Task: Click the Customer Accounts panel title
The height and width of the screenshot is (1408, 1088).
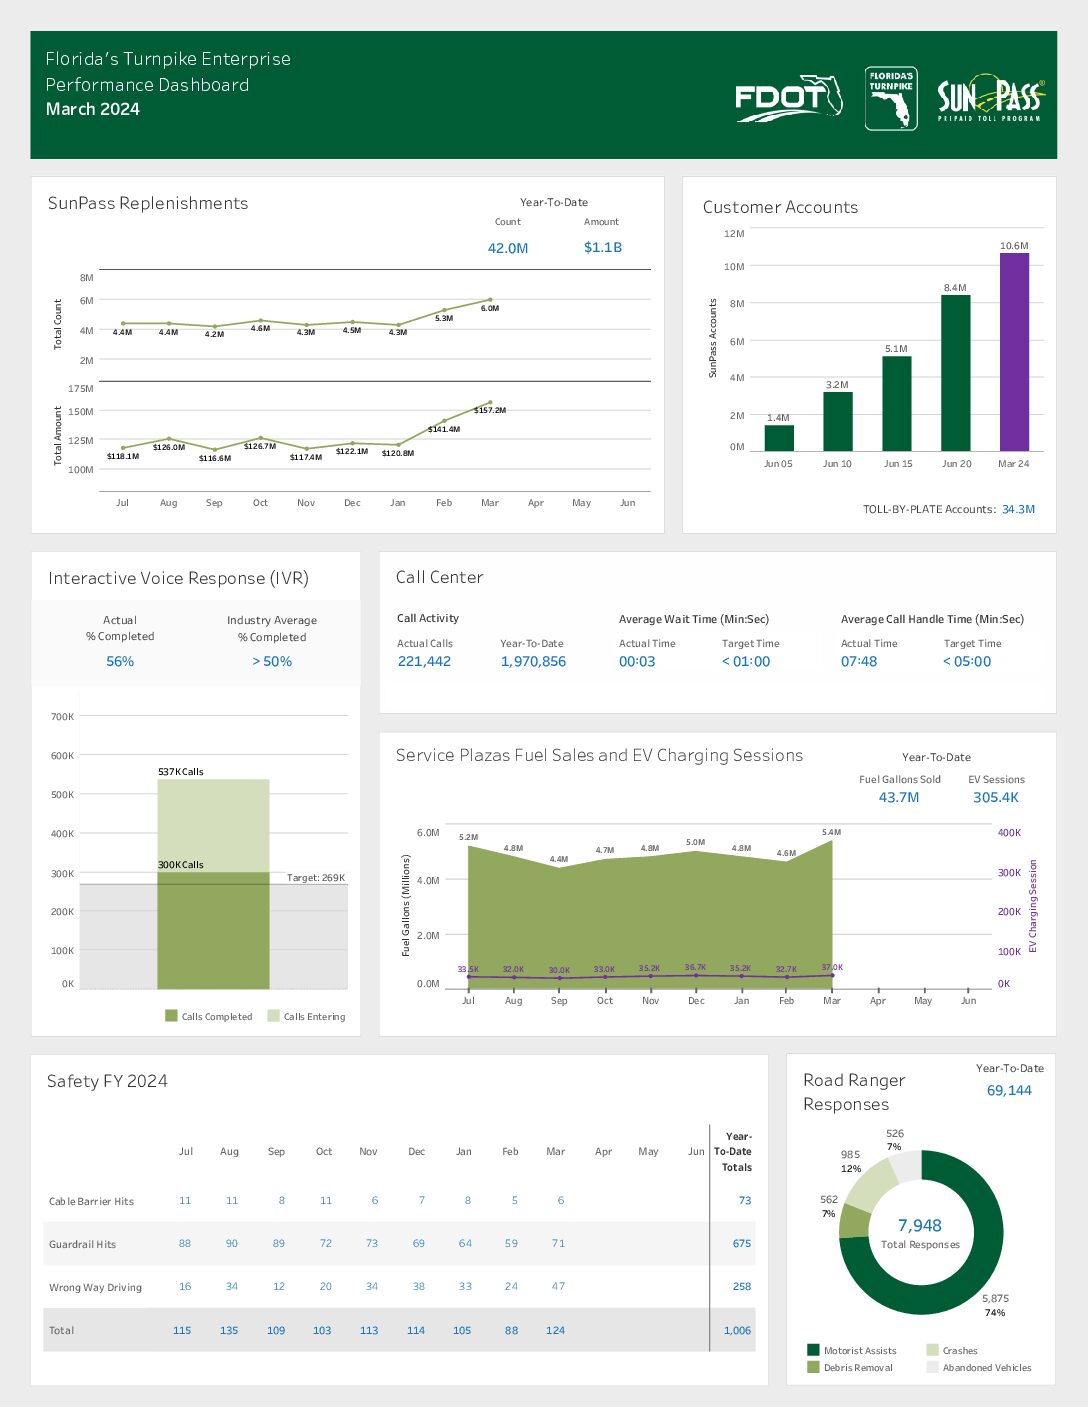Action: click(780, 207)
